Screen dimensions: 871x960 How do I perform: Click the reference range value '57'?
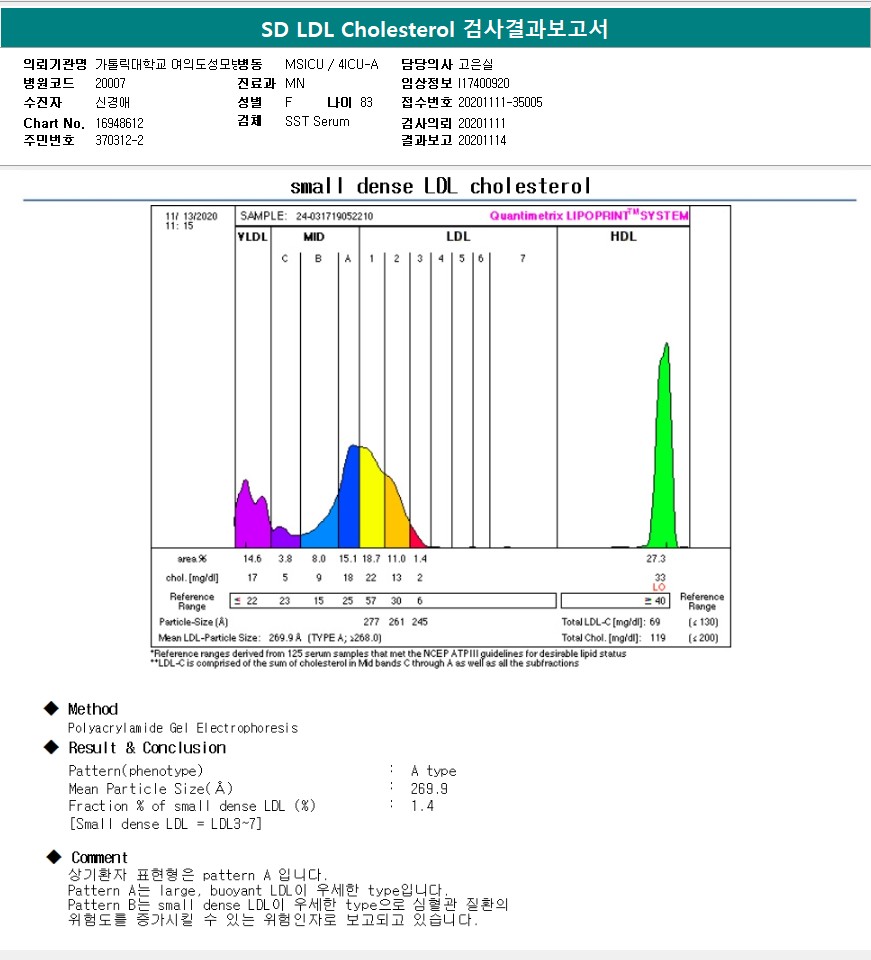click(371, 601)
